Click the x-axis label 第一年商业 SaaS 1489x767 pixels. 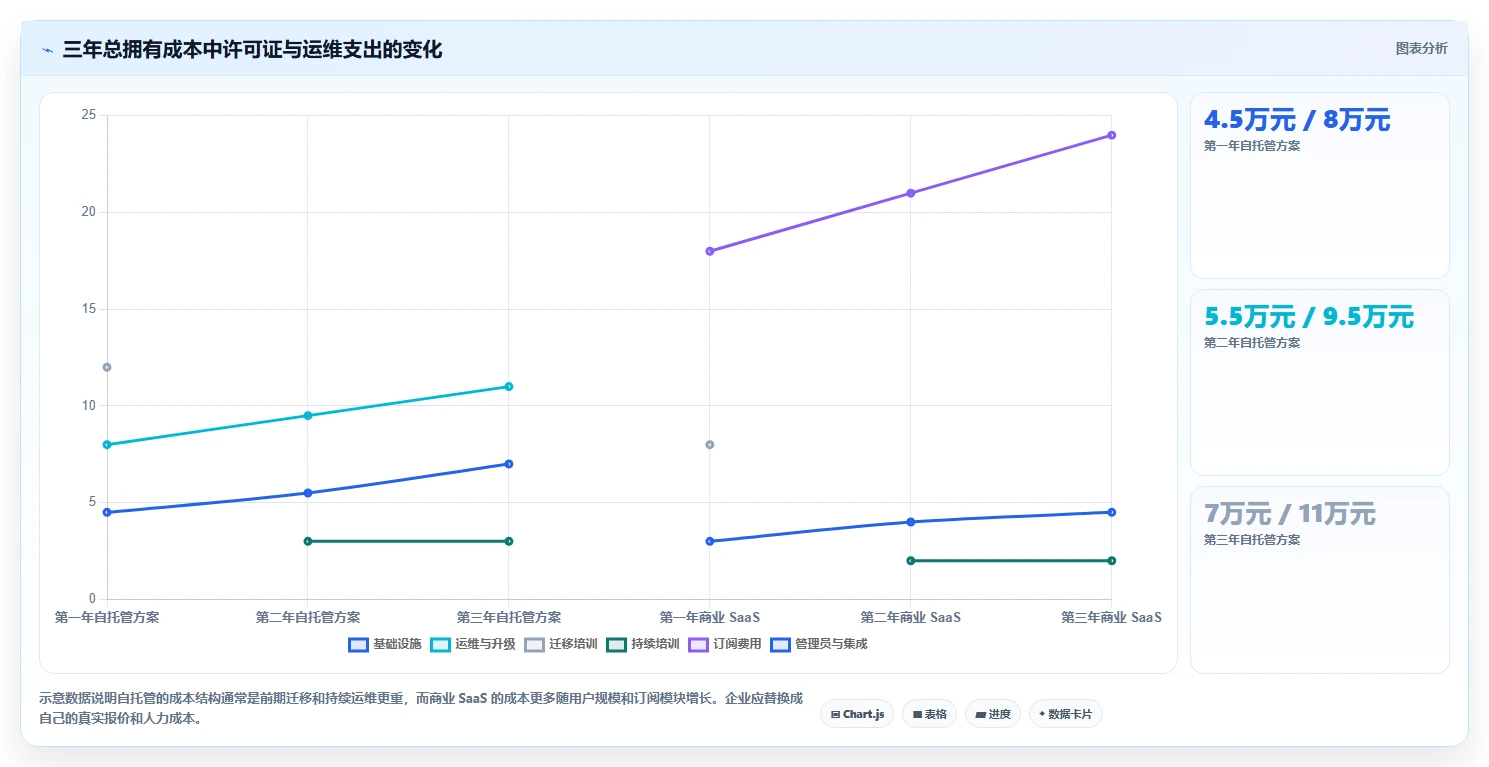[x=709, y=617]
